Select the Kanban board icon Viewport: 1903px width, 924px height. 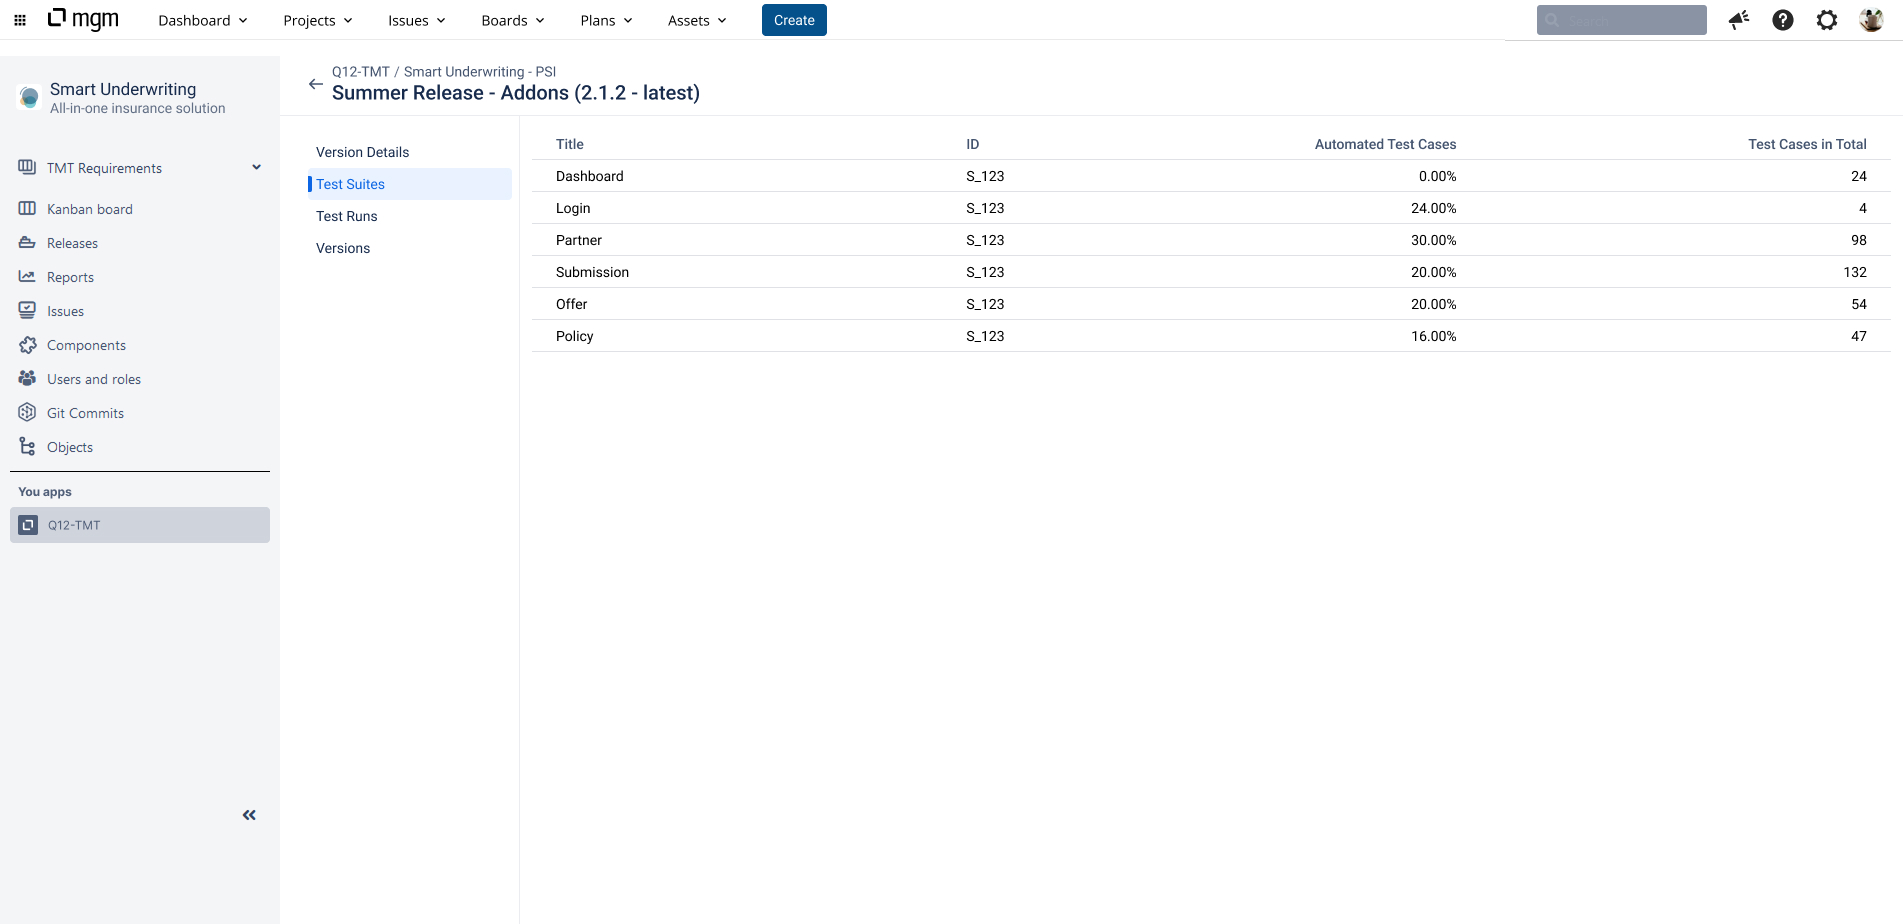[x=26, y=208]
